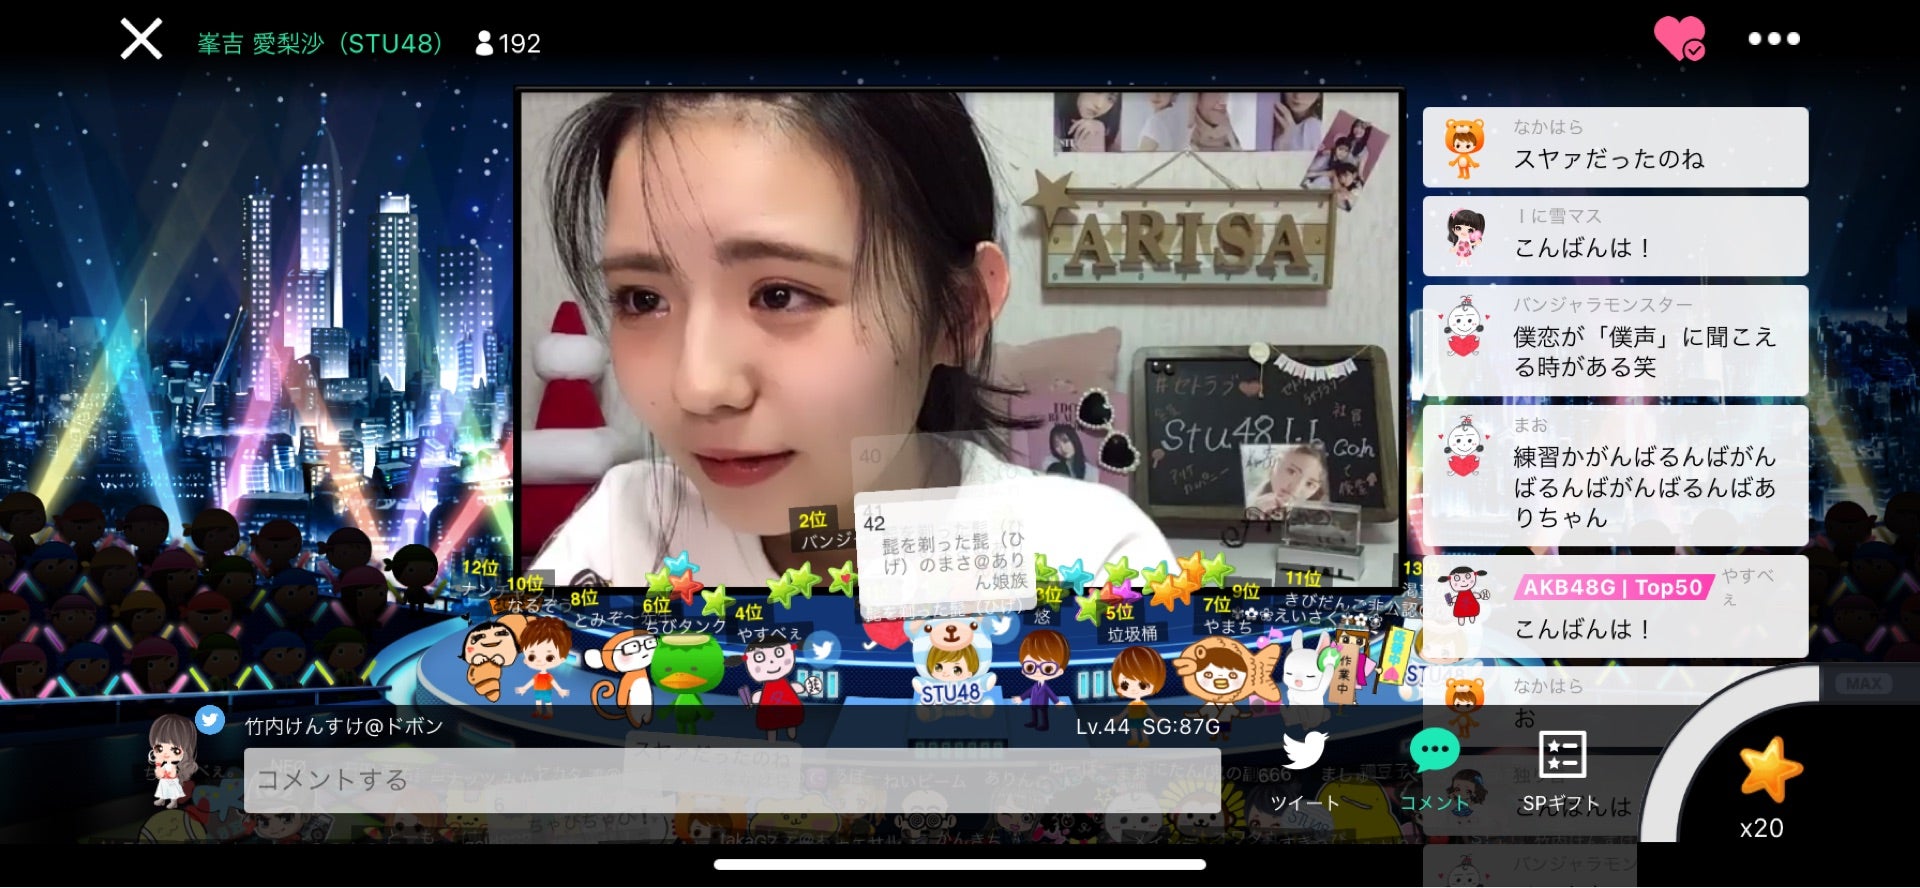Tap バンジャラモンスター's daruma avatar

[x=1464, y=327]
